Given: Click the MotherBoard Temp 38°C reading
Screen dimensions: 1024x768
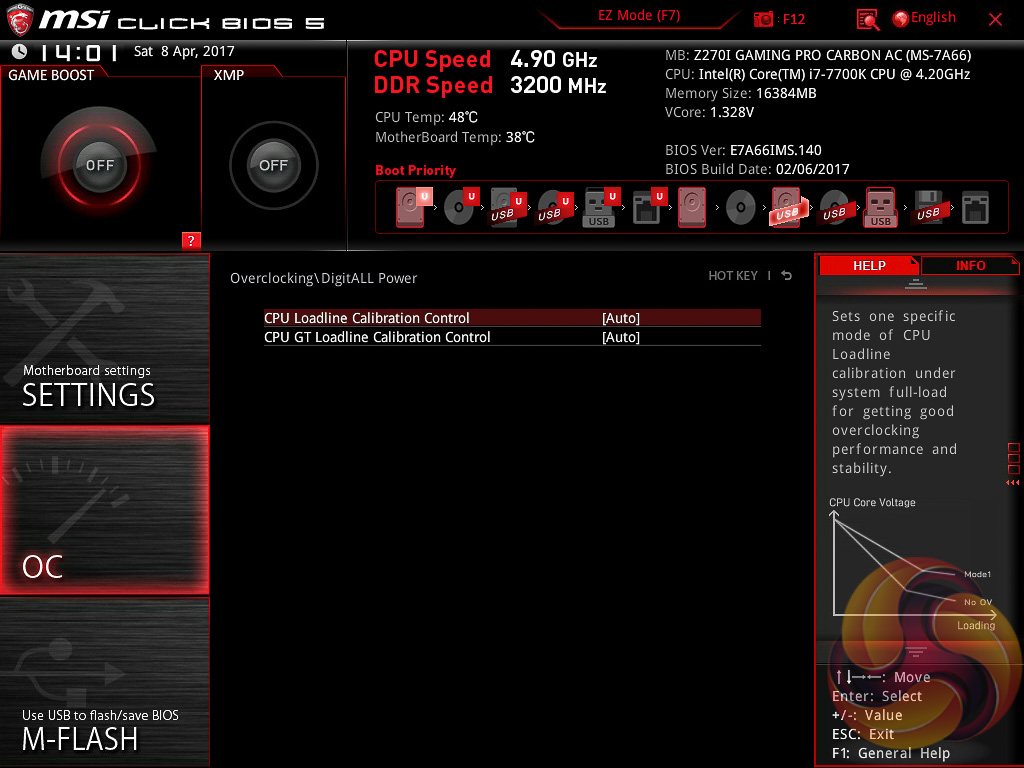Looking at the screenshot, I should 455,137.
